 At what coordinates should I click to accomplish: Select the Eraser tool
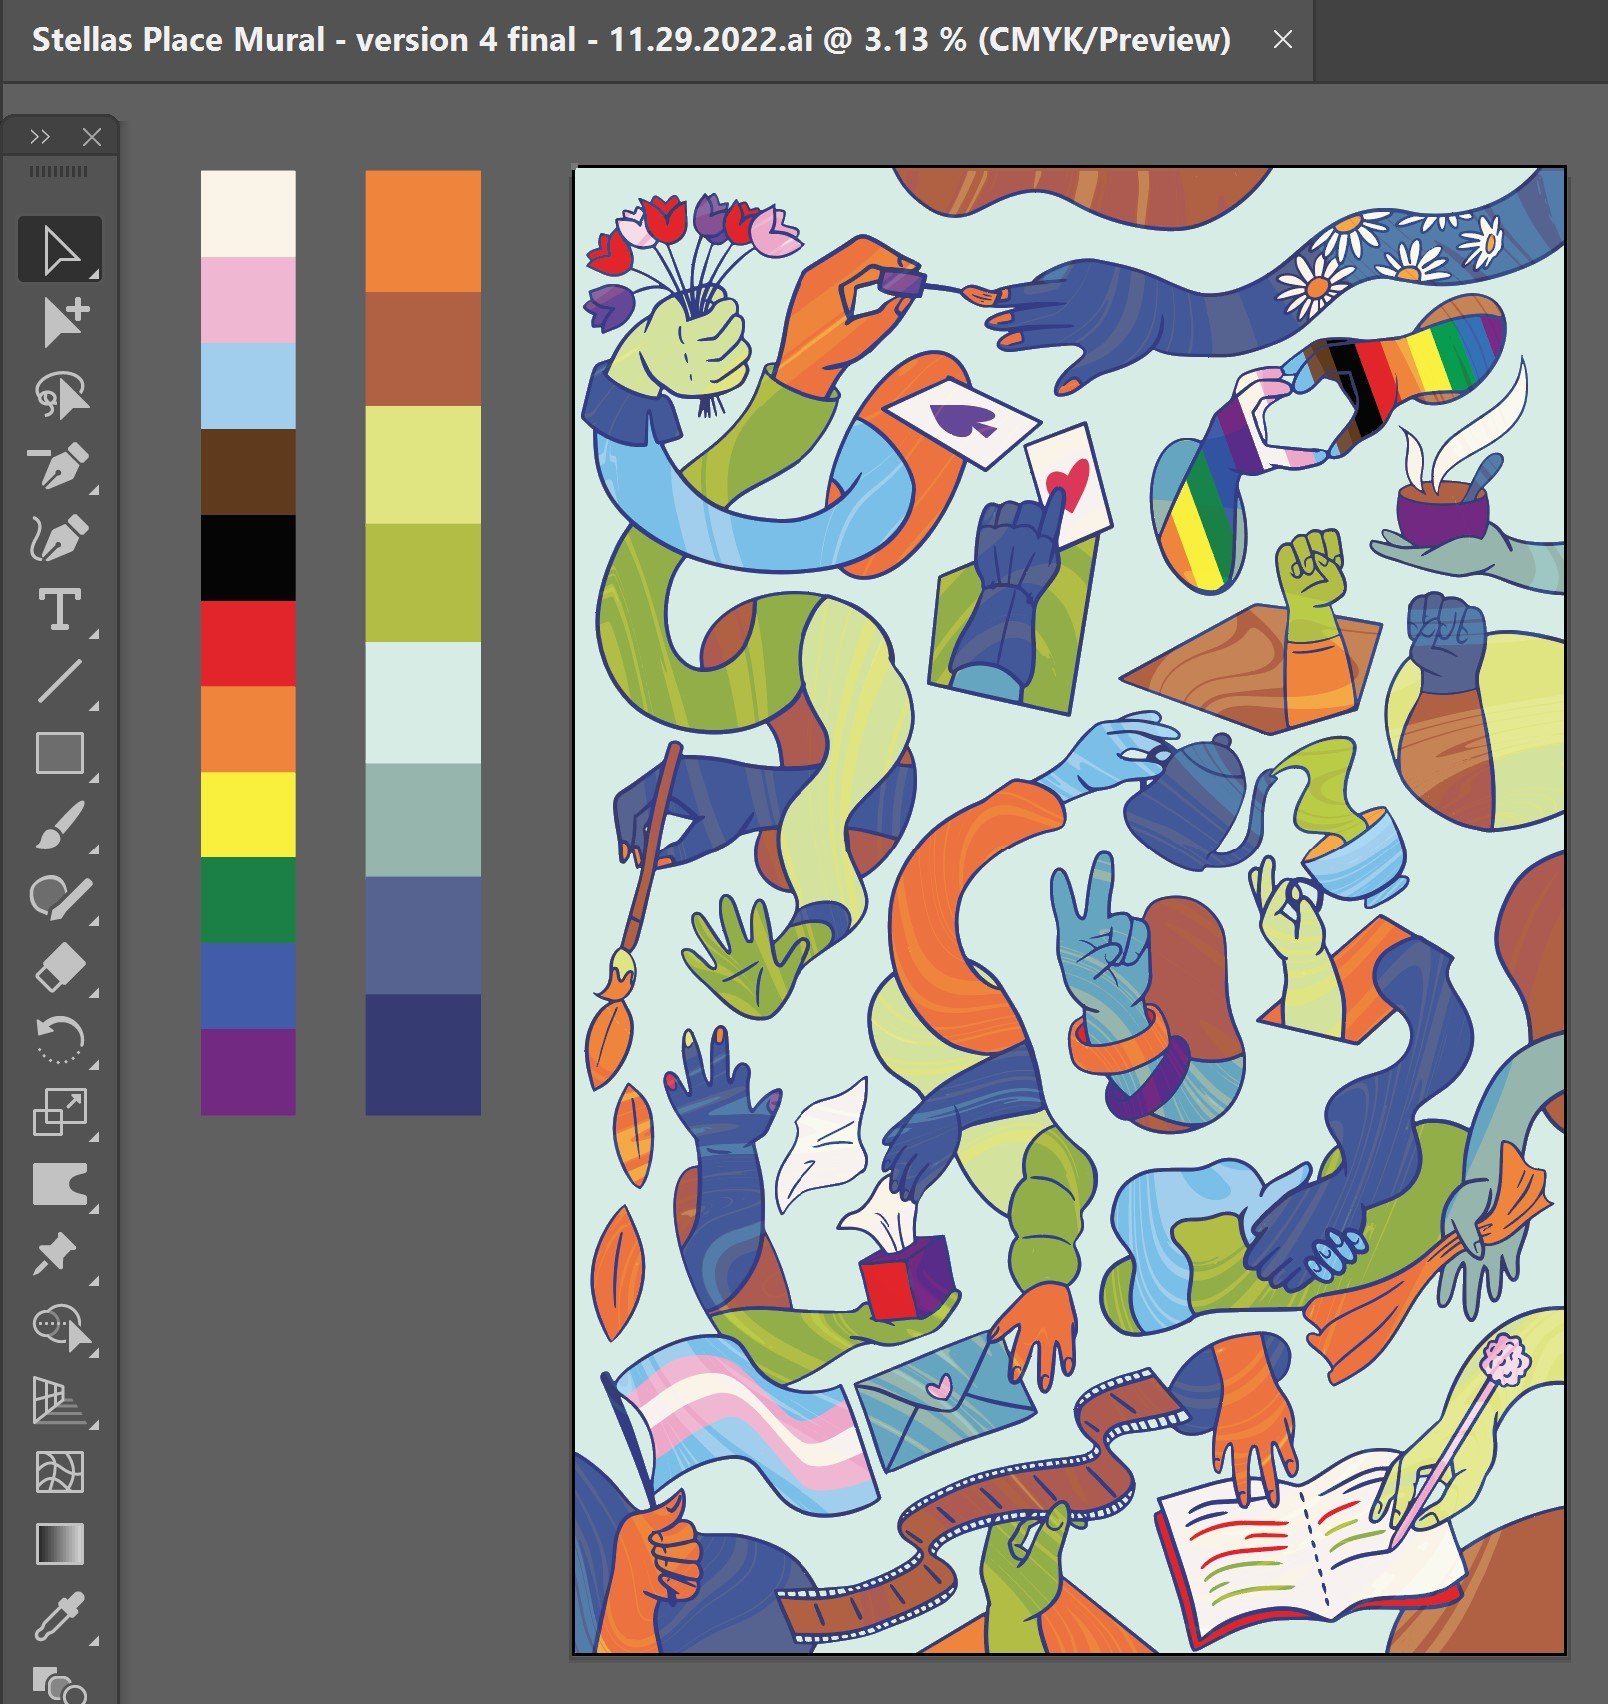click(x=60, y=969)
